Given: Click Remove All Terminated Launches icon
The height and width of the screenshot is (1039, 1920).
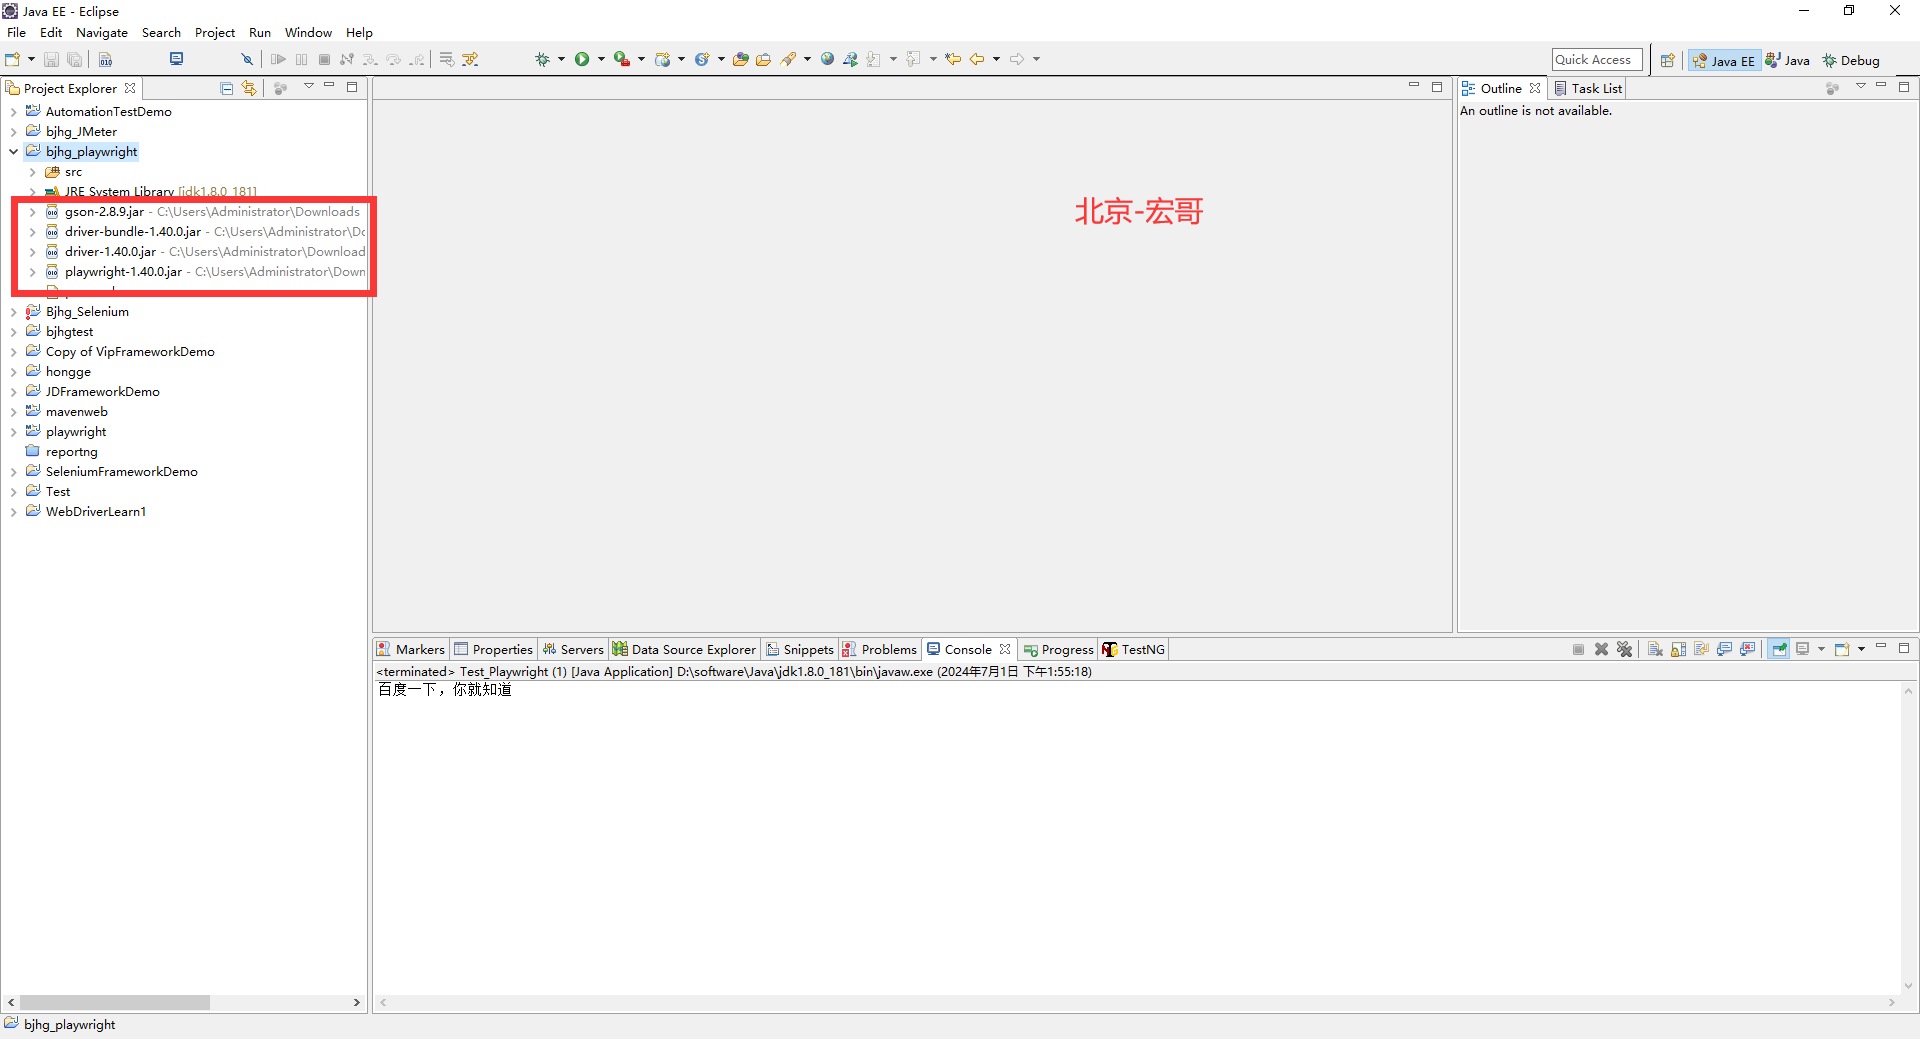Looking at the screenshot, I should coord(1624,649).
